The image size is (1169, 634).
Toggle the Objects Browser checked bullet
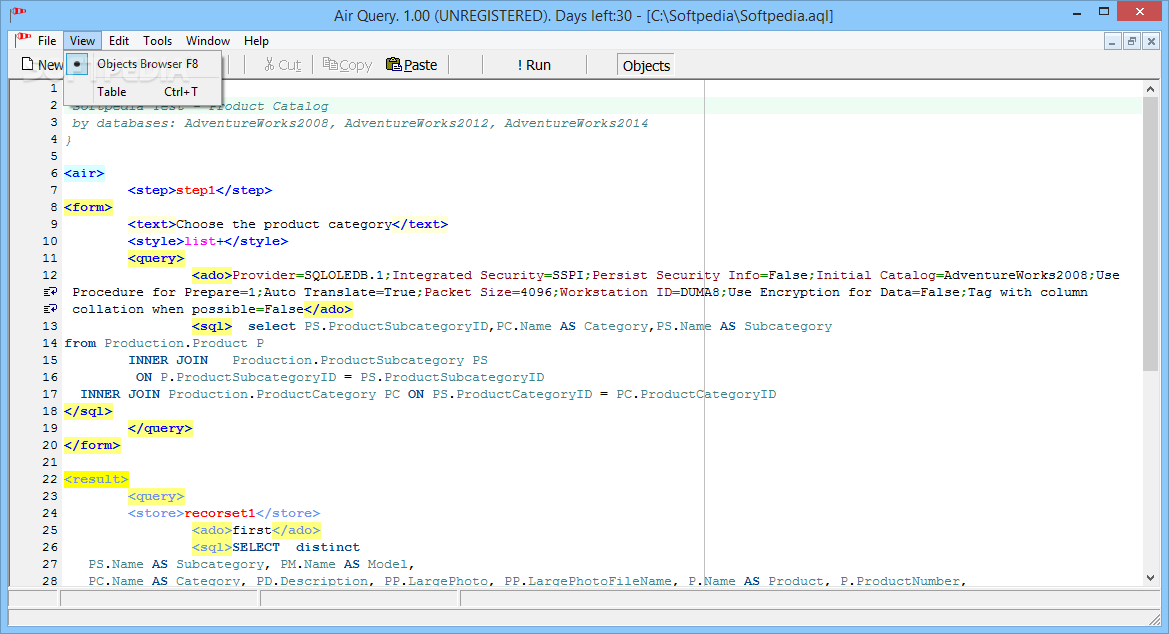tap(77, 64)
